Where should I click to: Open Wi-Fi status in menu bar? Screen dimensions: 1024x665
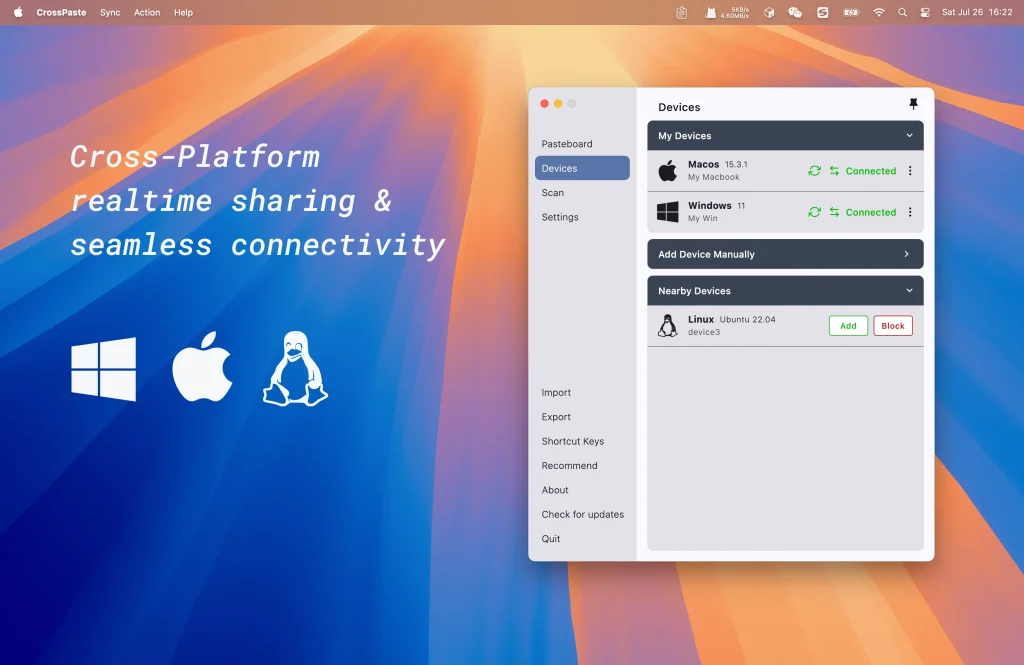pos(879,12)
